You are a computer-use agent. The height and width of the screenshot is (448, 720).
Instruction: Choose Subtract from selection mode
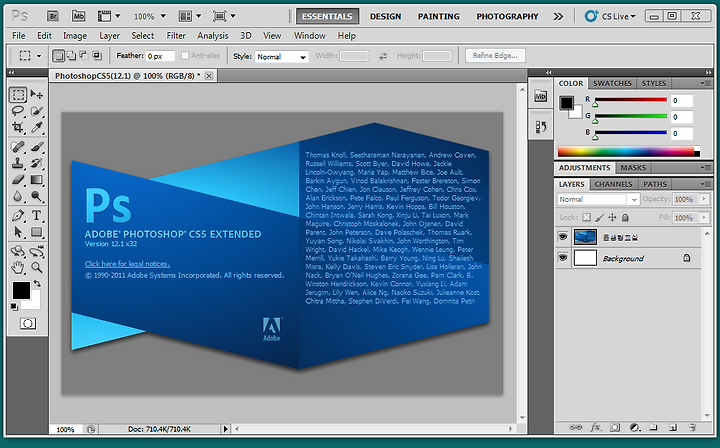(84, 56)
